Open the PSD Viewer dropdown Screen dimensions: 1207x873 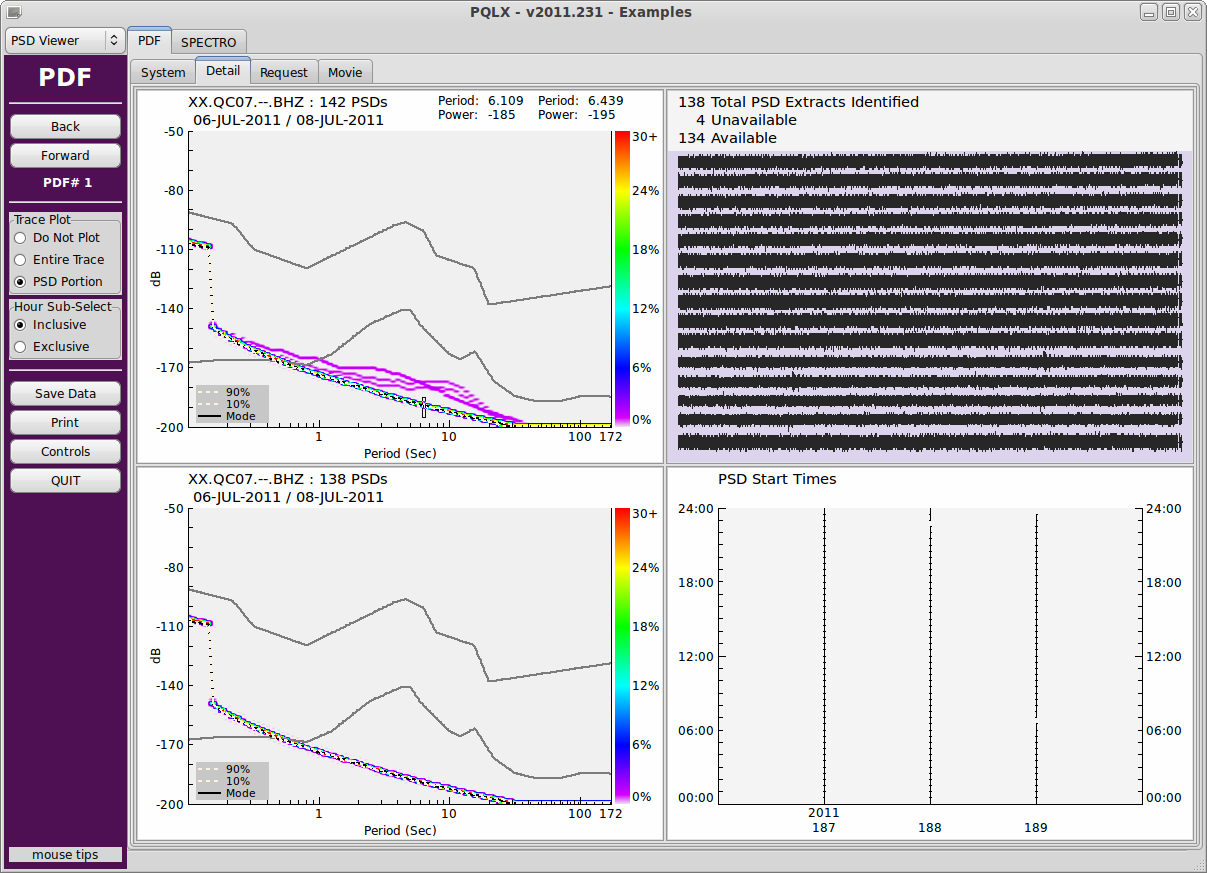pyautogui.click(x=65, y=41)
